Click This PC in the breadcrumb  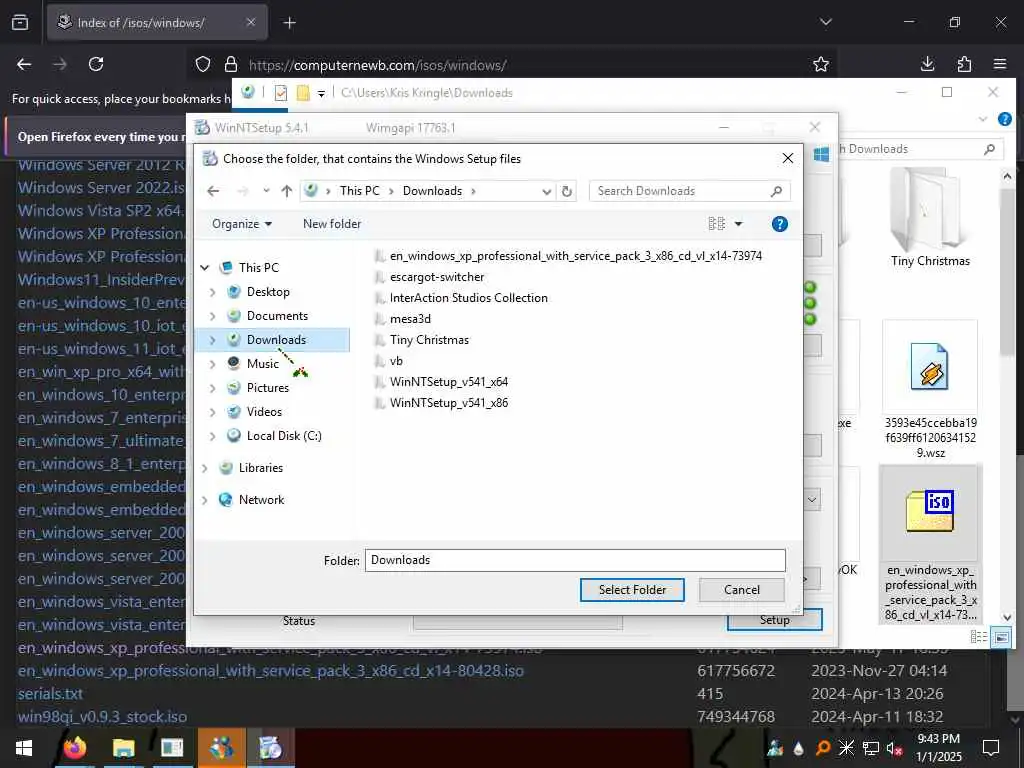click(359, 191)
